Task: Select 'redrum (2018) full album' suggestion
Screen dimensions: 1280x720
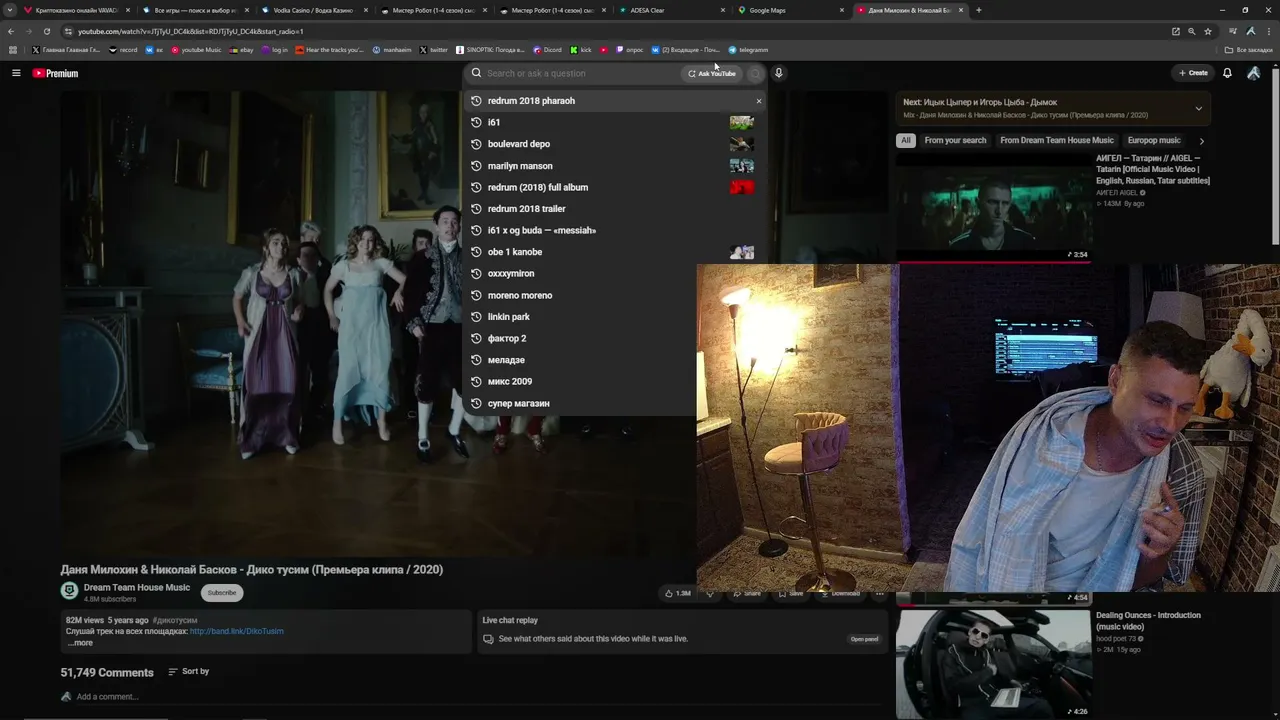Action: (538, 187)
